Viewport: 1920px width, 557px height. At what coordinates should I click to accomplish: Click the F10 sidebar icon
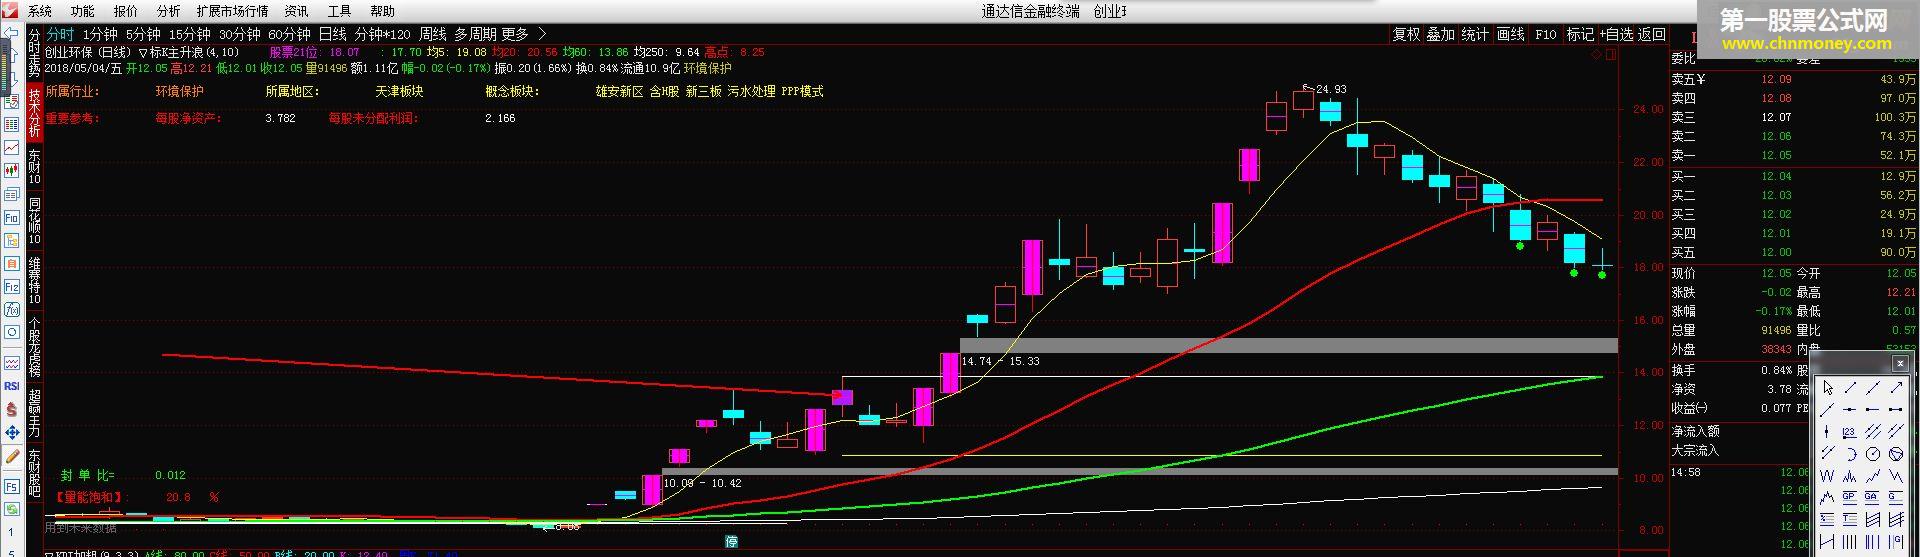tap(12, 217)
